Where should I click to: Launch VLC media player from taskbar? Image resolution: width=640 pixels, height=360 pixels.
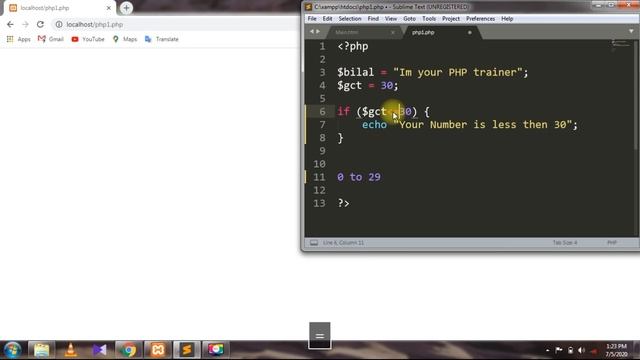(x=71, y=350)
